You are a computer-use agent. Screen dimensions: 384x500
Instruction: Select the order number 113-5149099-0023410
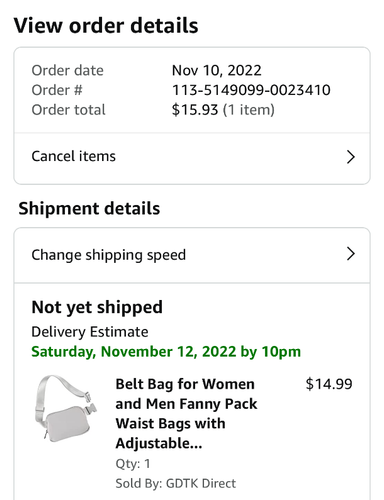[251, 90]
